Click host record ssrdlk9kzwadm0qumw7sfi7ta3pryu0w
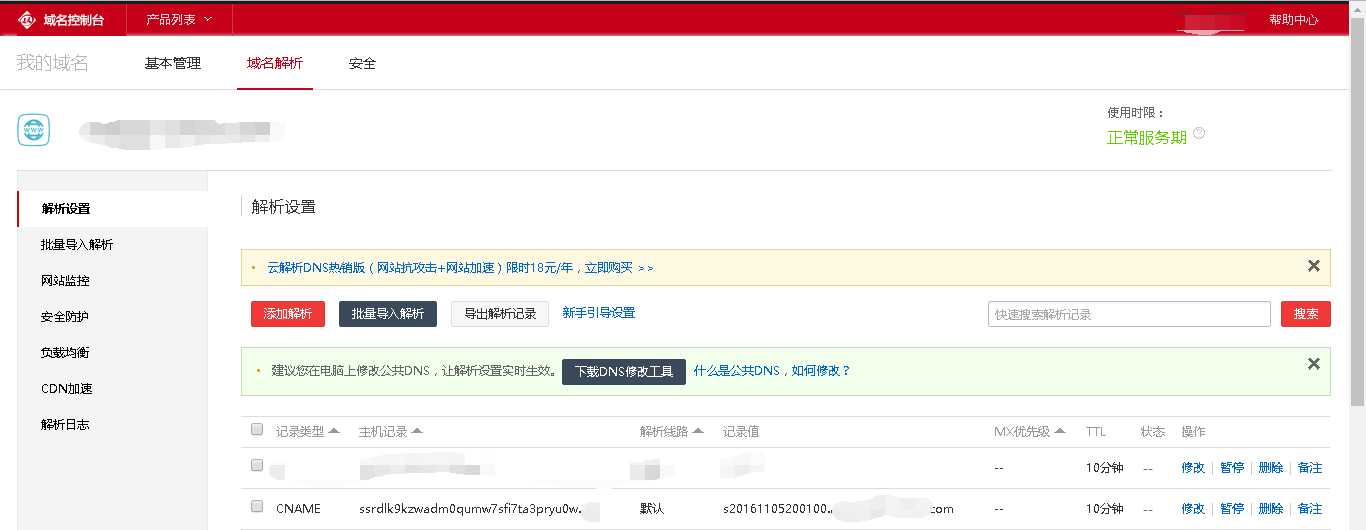Viewport: 1366px width, 530px height. point(471,509)
